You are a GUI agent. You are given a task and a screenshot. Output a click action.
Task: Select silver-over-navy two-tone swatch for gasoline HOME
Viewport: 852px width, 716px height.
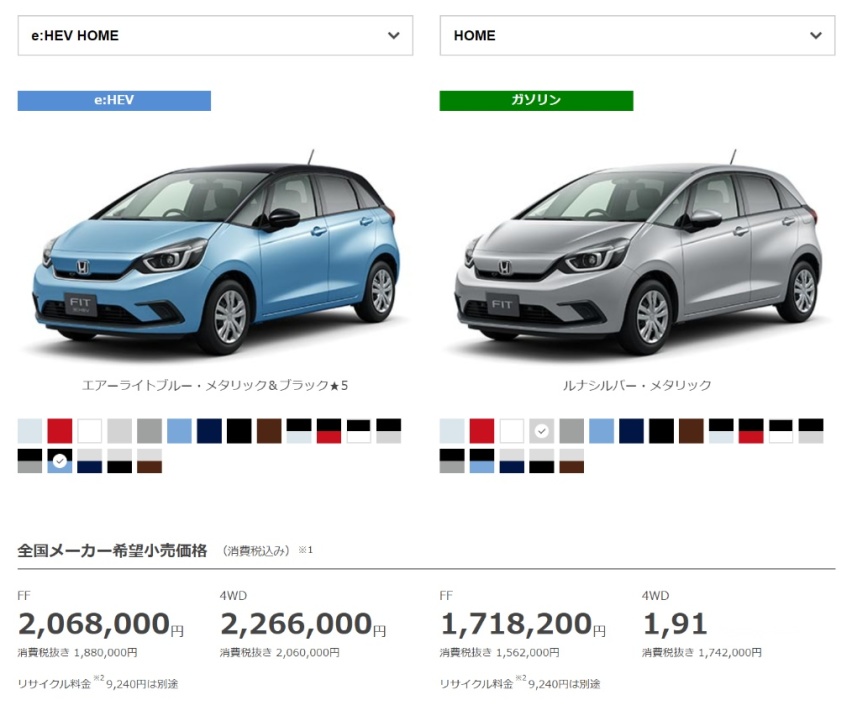[512, 461]
